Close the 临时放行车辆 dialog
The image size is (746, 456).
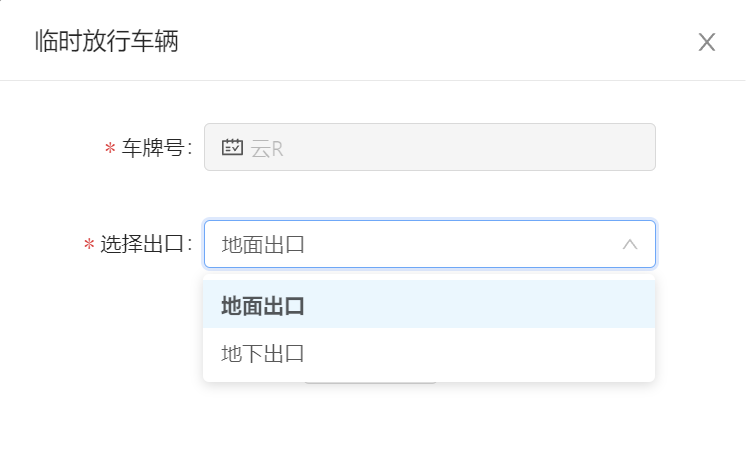[707, 42]
